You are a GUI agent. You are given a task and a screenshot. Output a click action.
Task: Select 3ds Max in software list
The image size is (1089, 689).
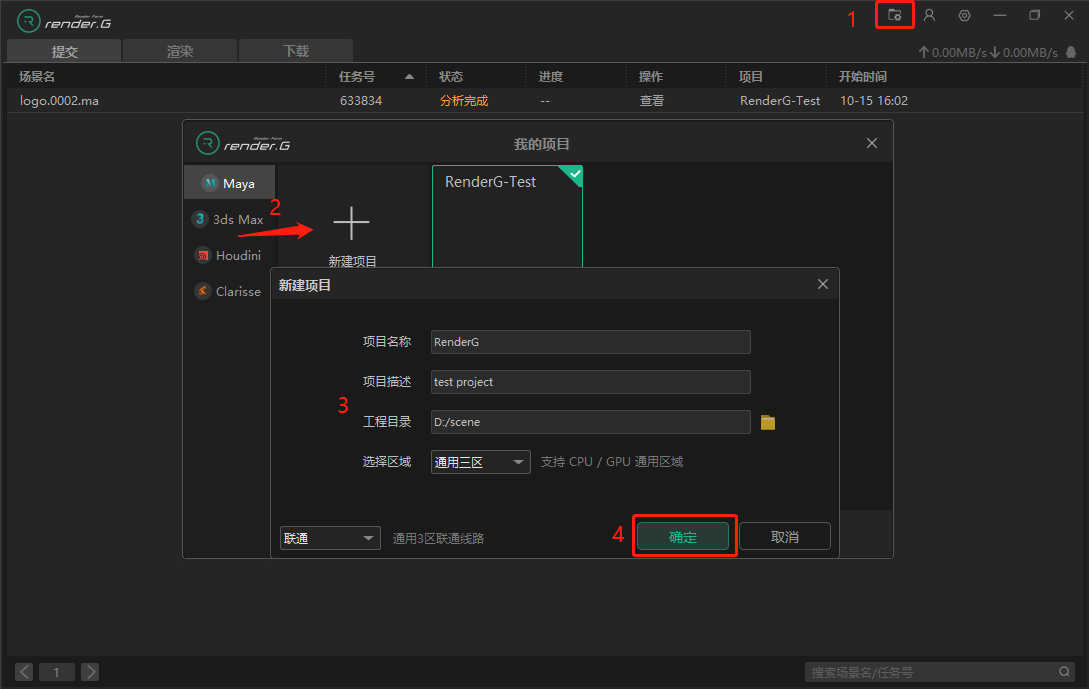[229, 220]
